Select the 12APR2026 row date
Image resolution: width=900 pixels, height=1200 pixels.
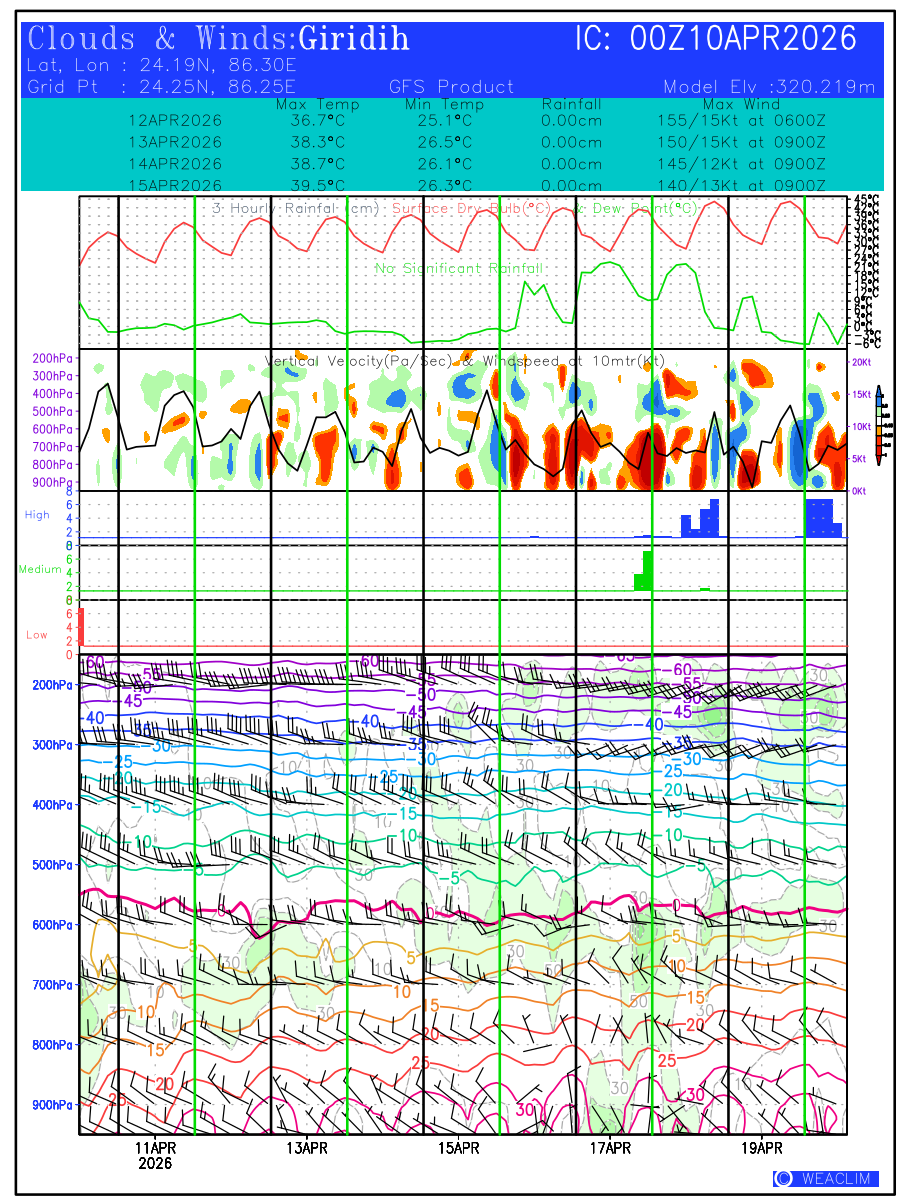pos(175,120)
